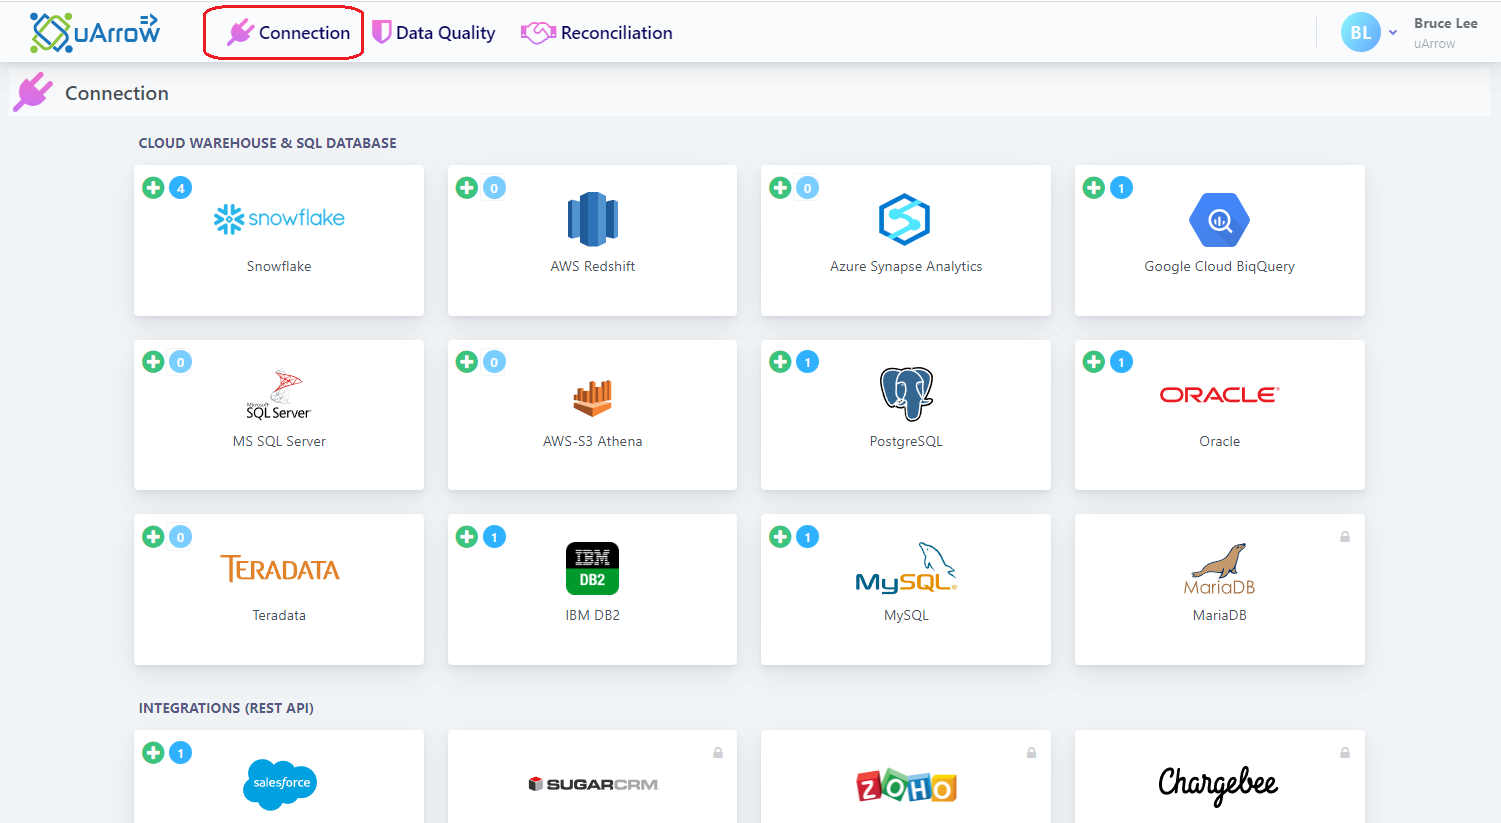Open MS SQL Server count badge
The width and height of the screenshot is (1501, 823).
[x=181, y=362]
